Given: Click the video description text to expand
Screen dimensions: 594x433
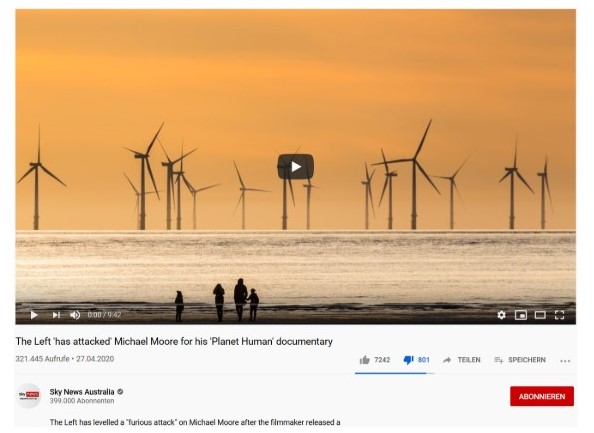Looking at the screenshot, I should coord(195,422).
